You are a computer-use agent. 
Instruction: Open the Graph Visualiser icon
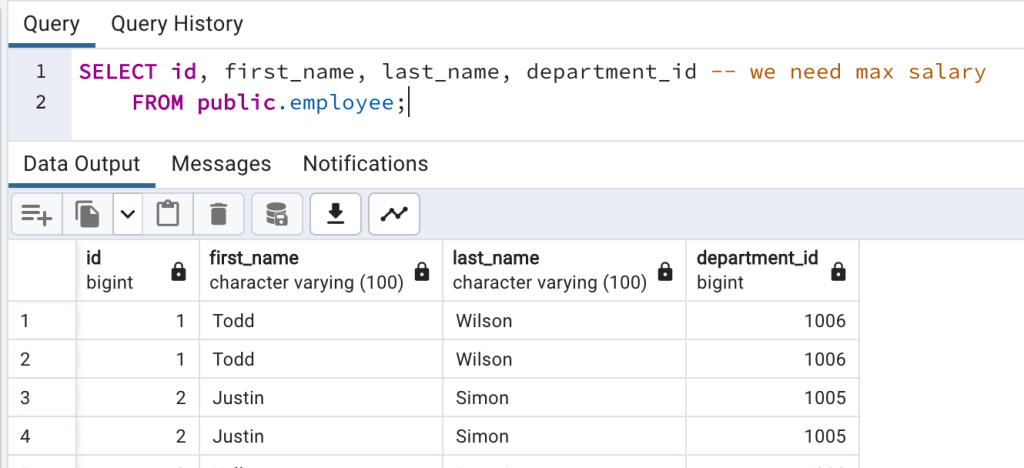pos(394,213)
